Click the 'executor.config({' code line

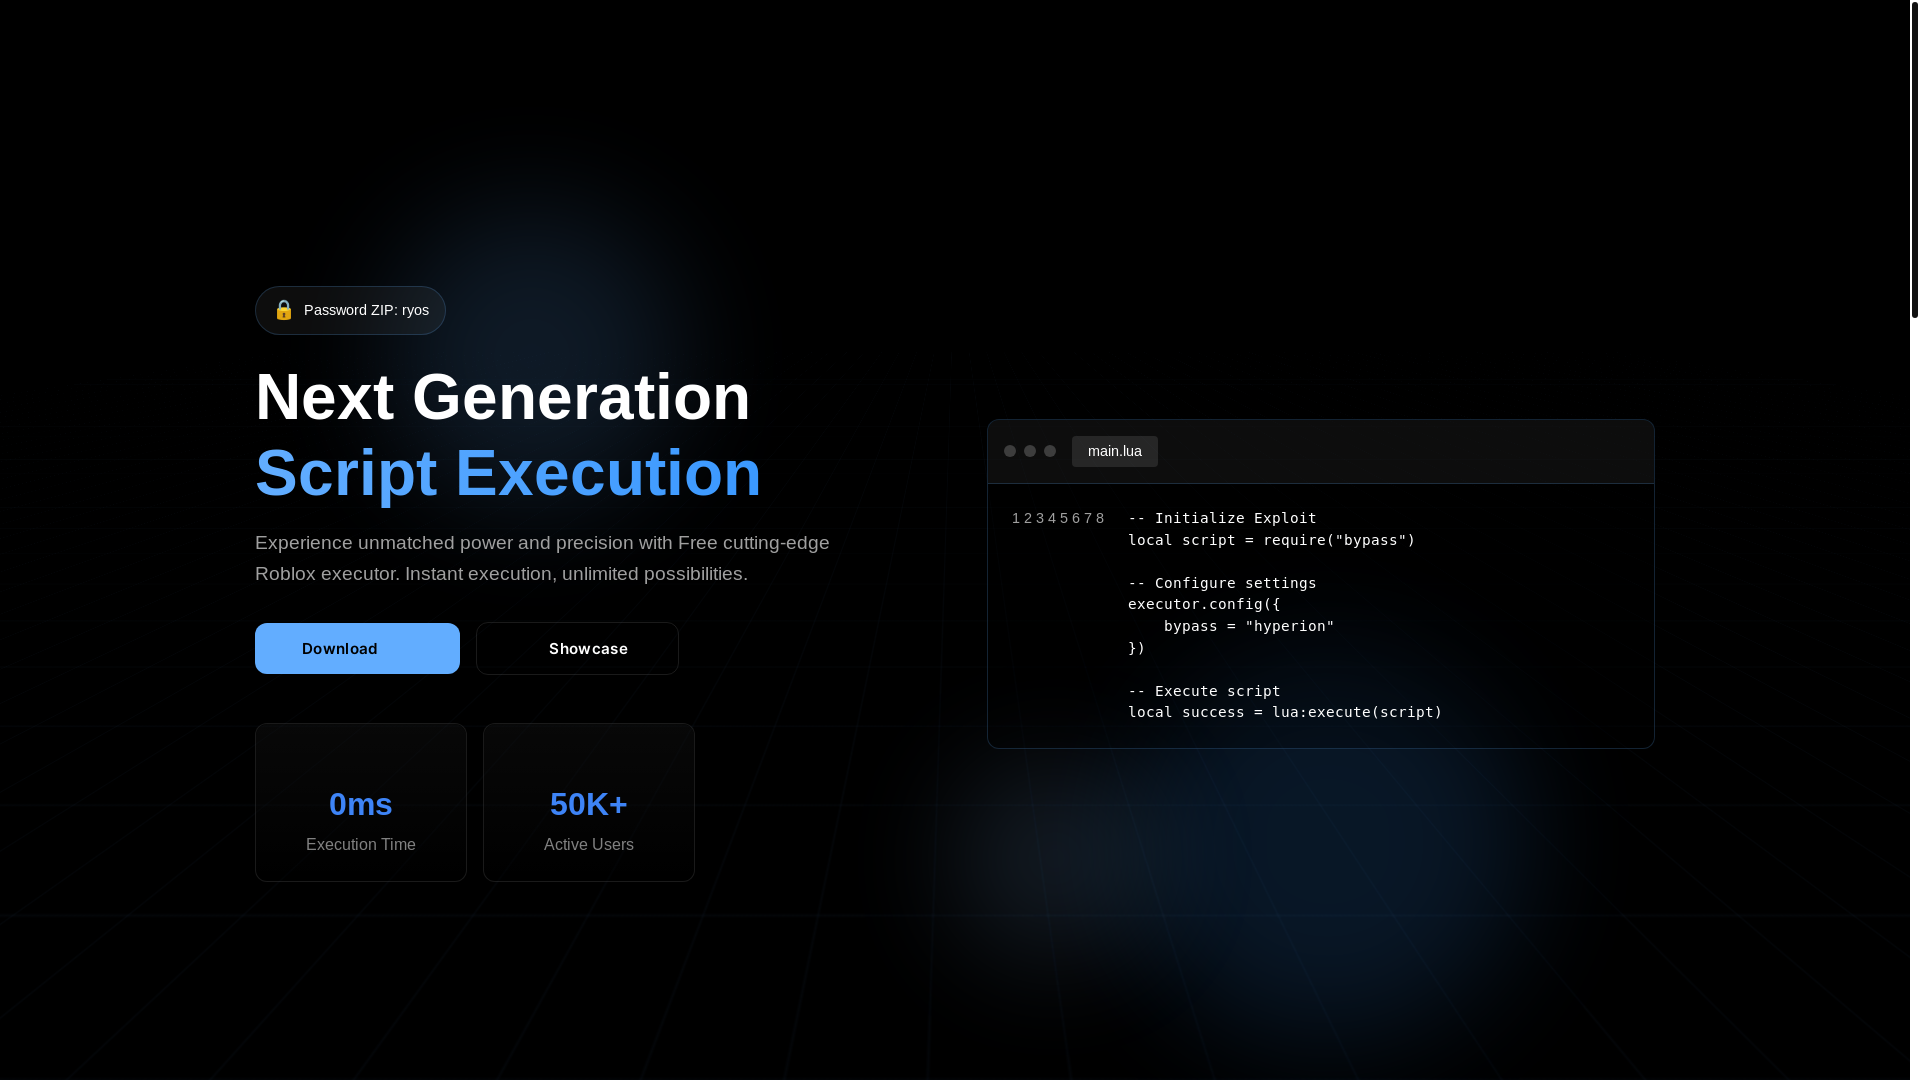point(1204,604)
